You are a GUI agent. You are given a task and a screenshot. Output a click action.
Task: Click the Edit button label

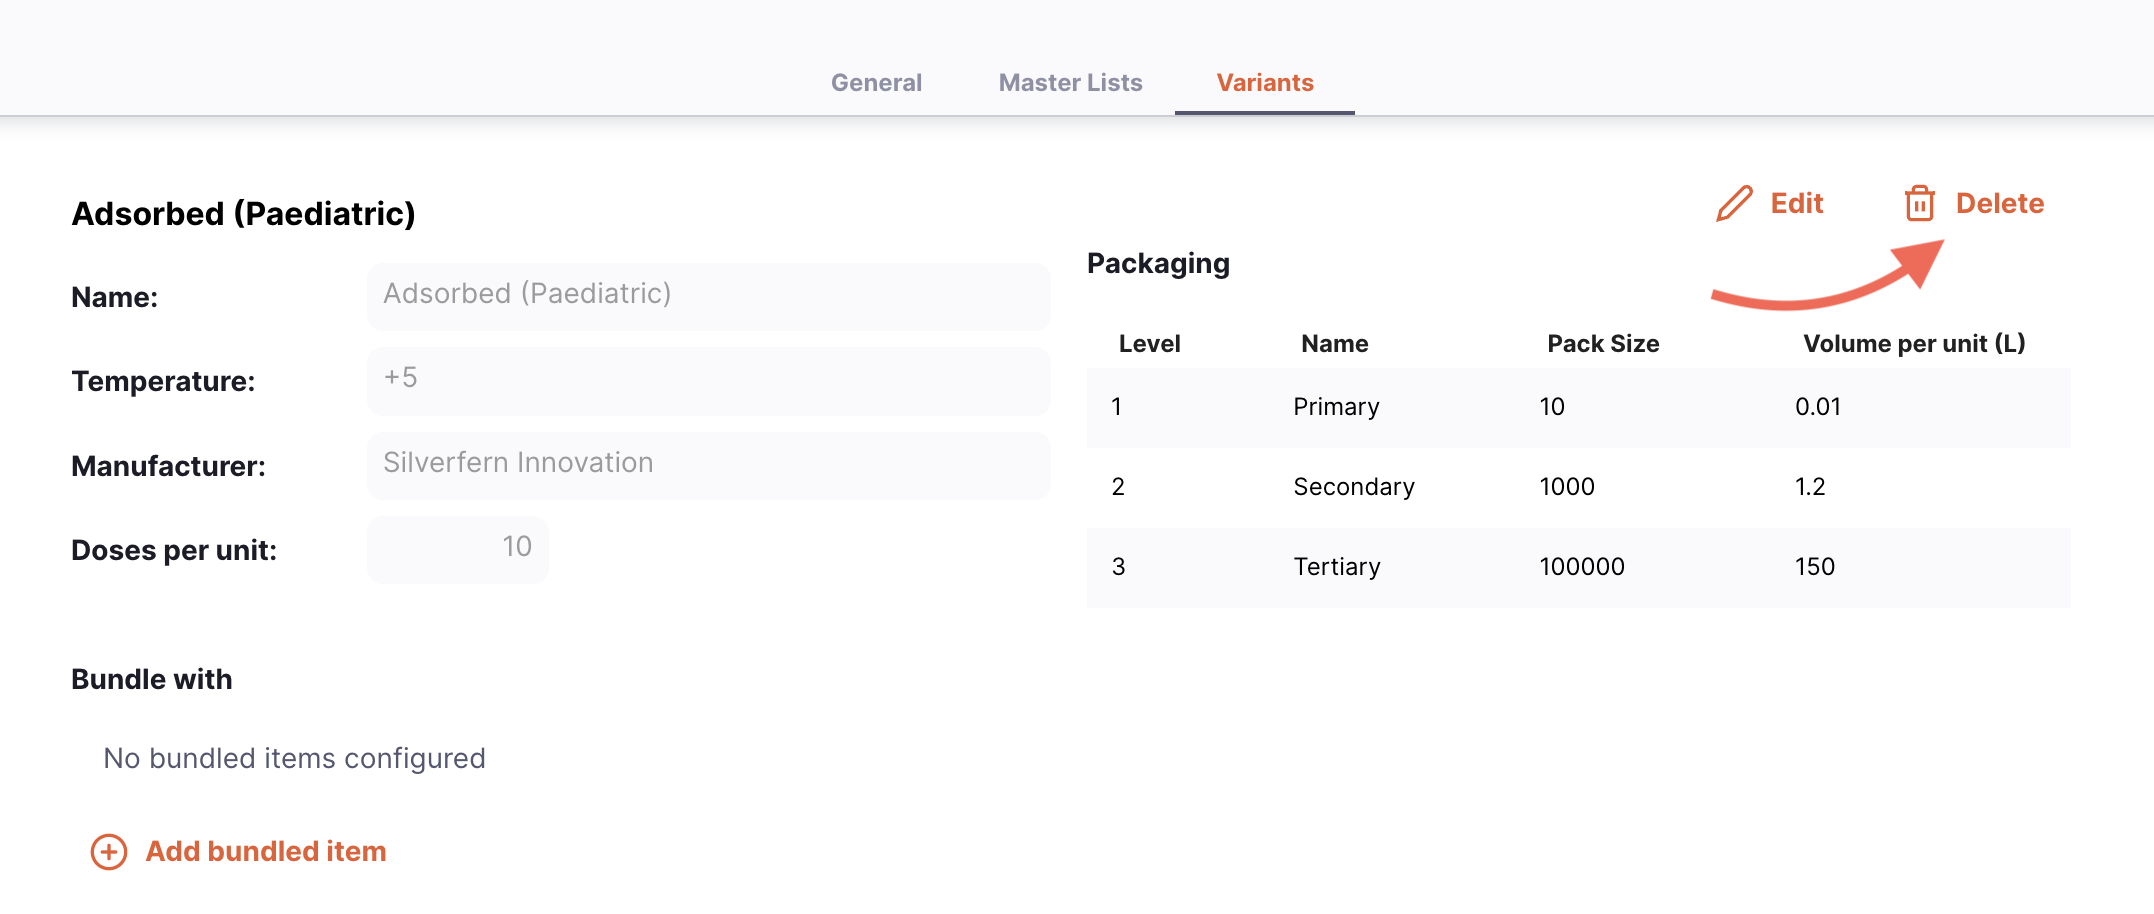(1797, 203)
